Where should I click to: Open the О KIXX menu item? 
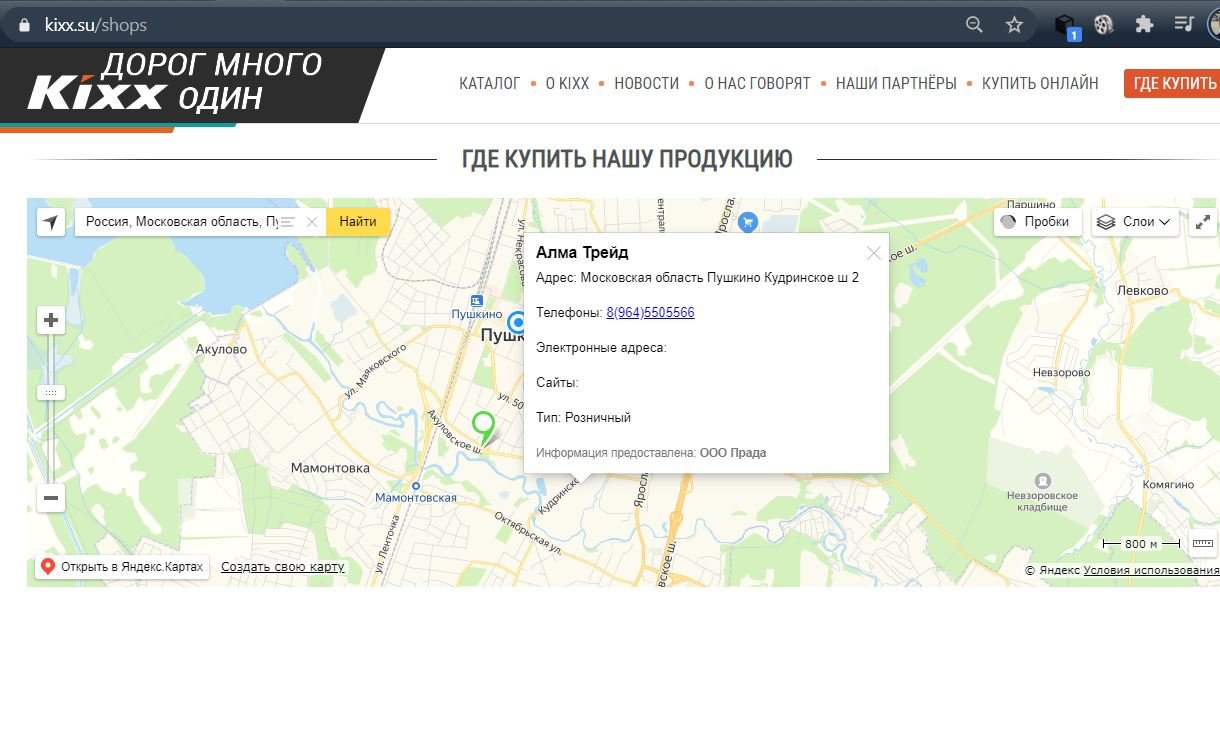(567, 83)
